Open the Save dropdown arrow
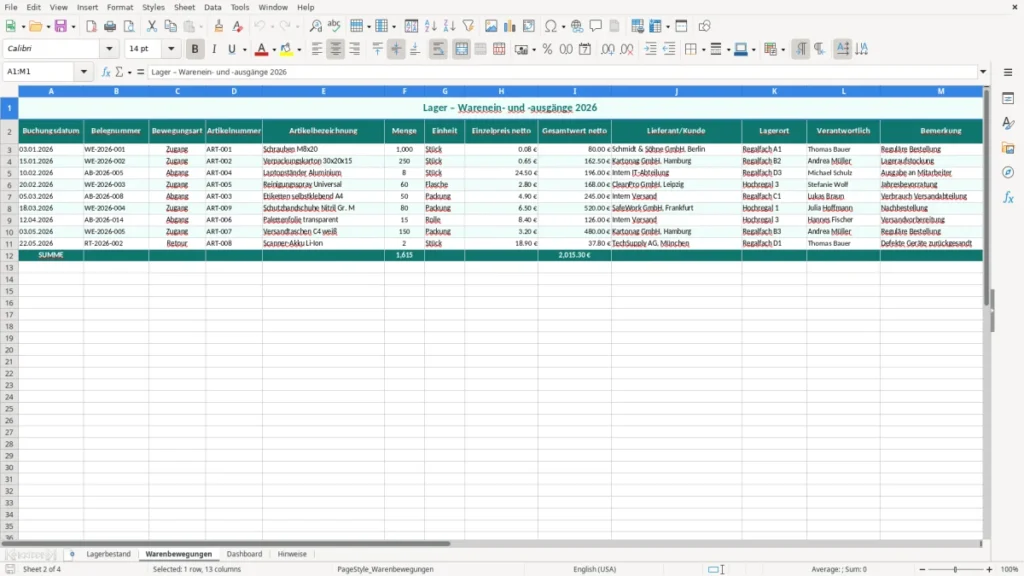The width and height of the screenshot is (1024, 576). pyautogui.click(x=73, y=27)
